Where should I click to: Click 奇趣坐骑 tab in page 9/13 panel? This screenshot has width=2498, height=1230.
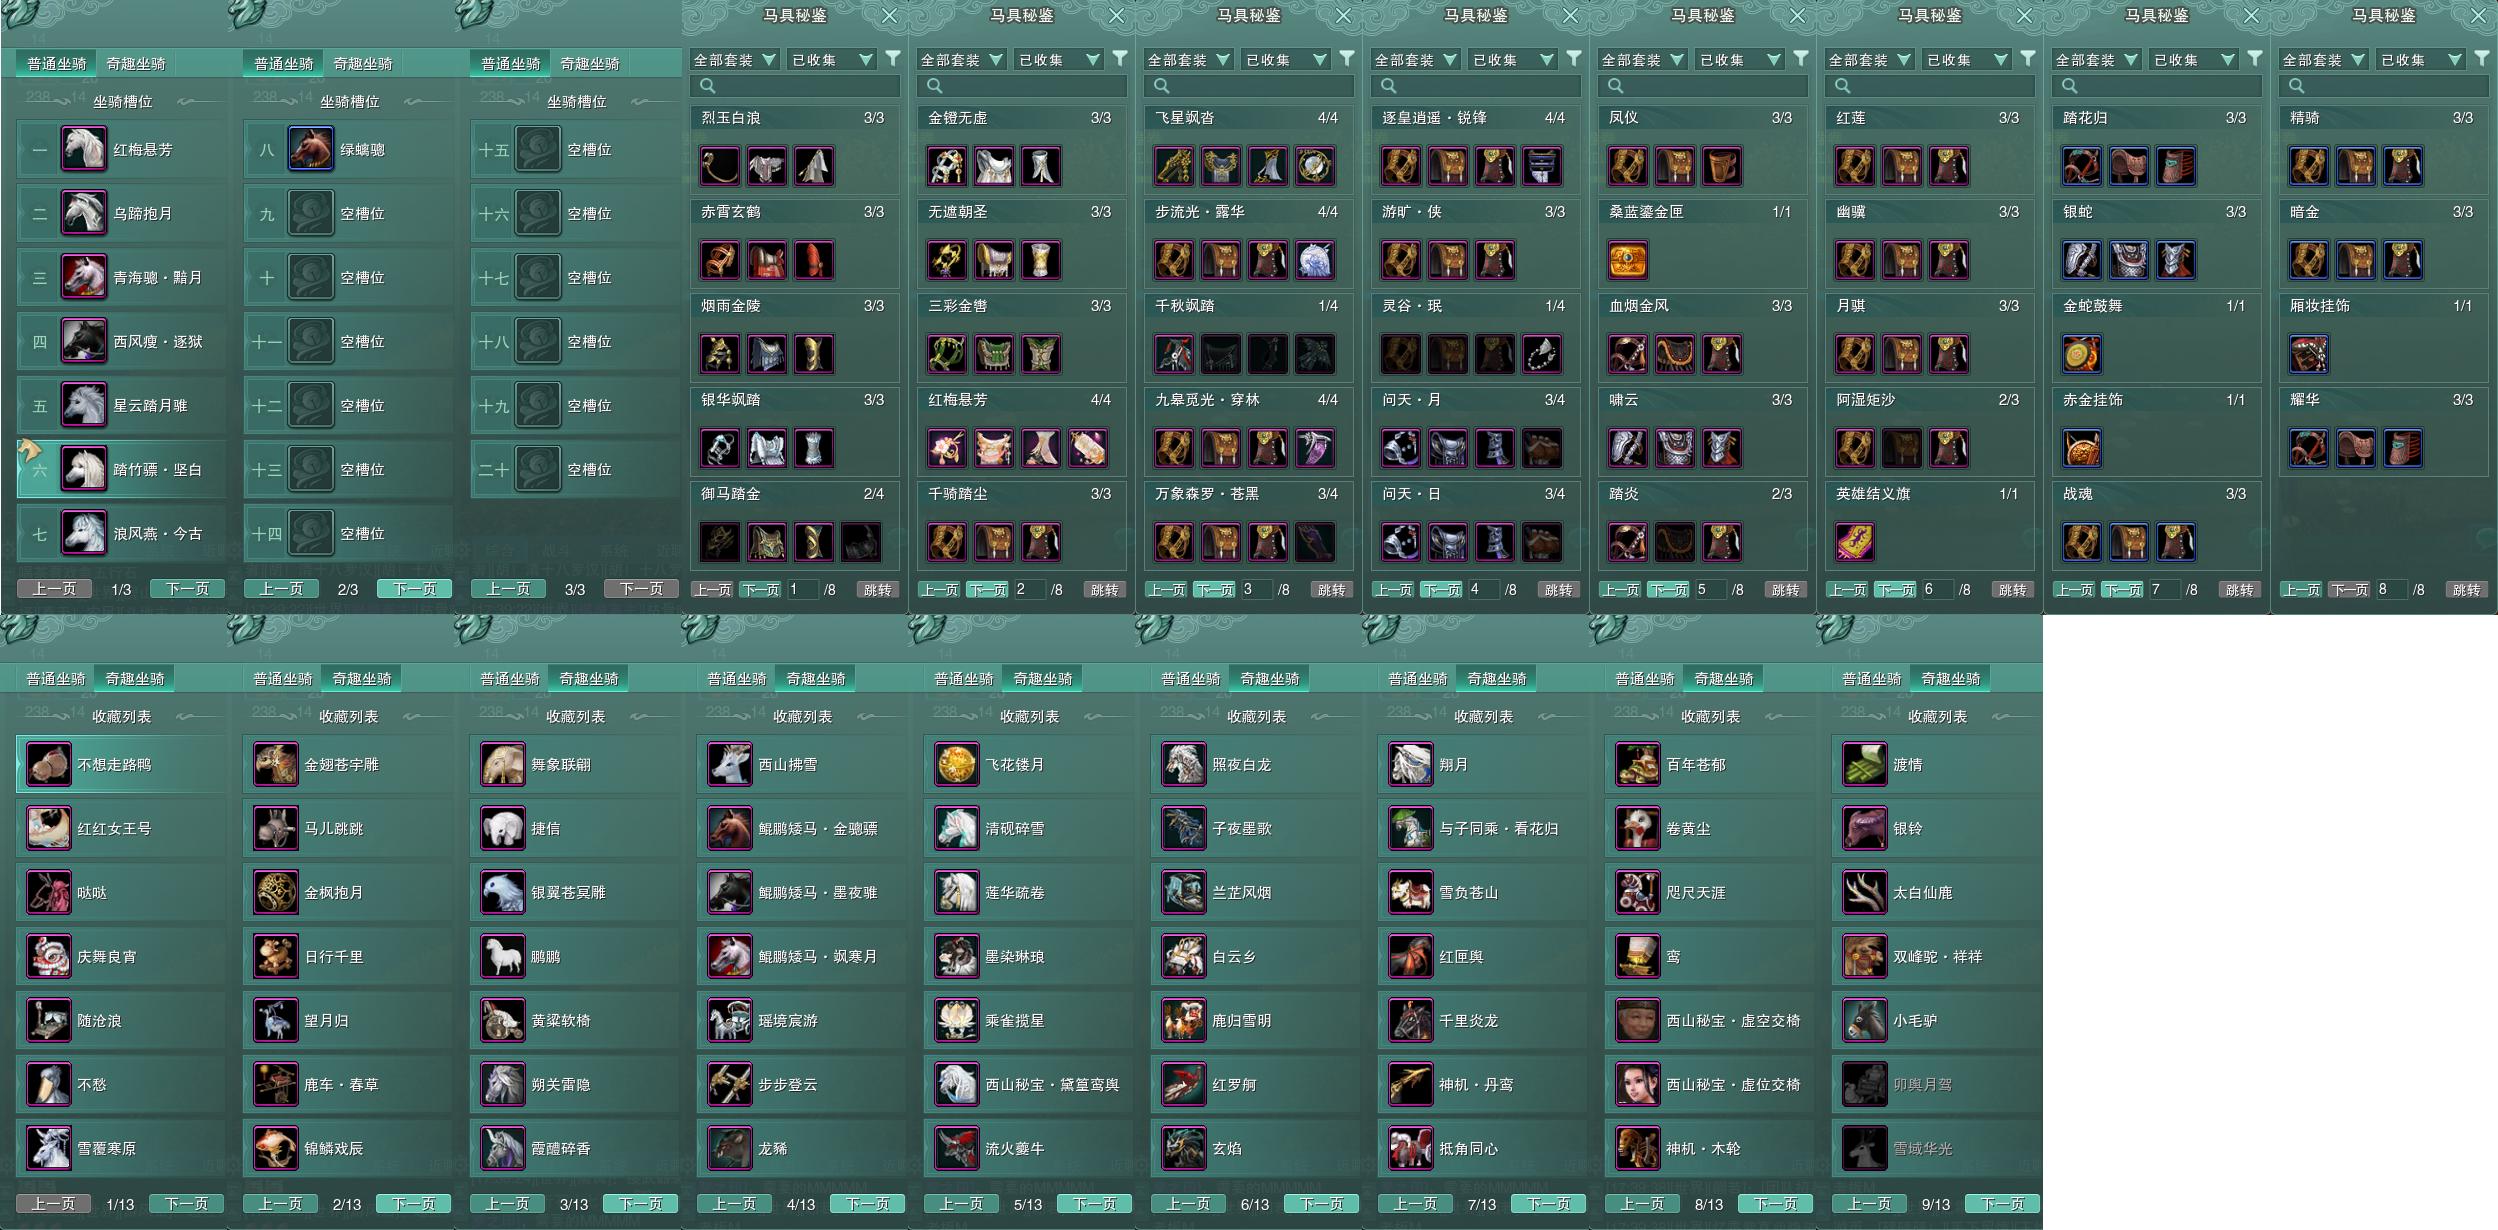1951,678
